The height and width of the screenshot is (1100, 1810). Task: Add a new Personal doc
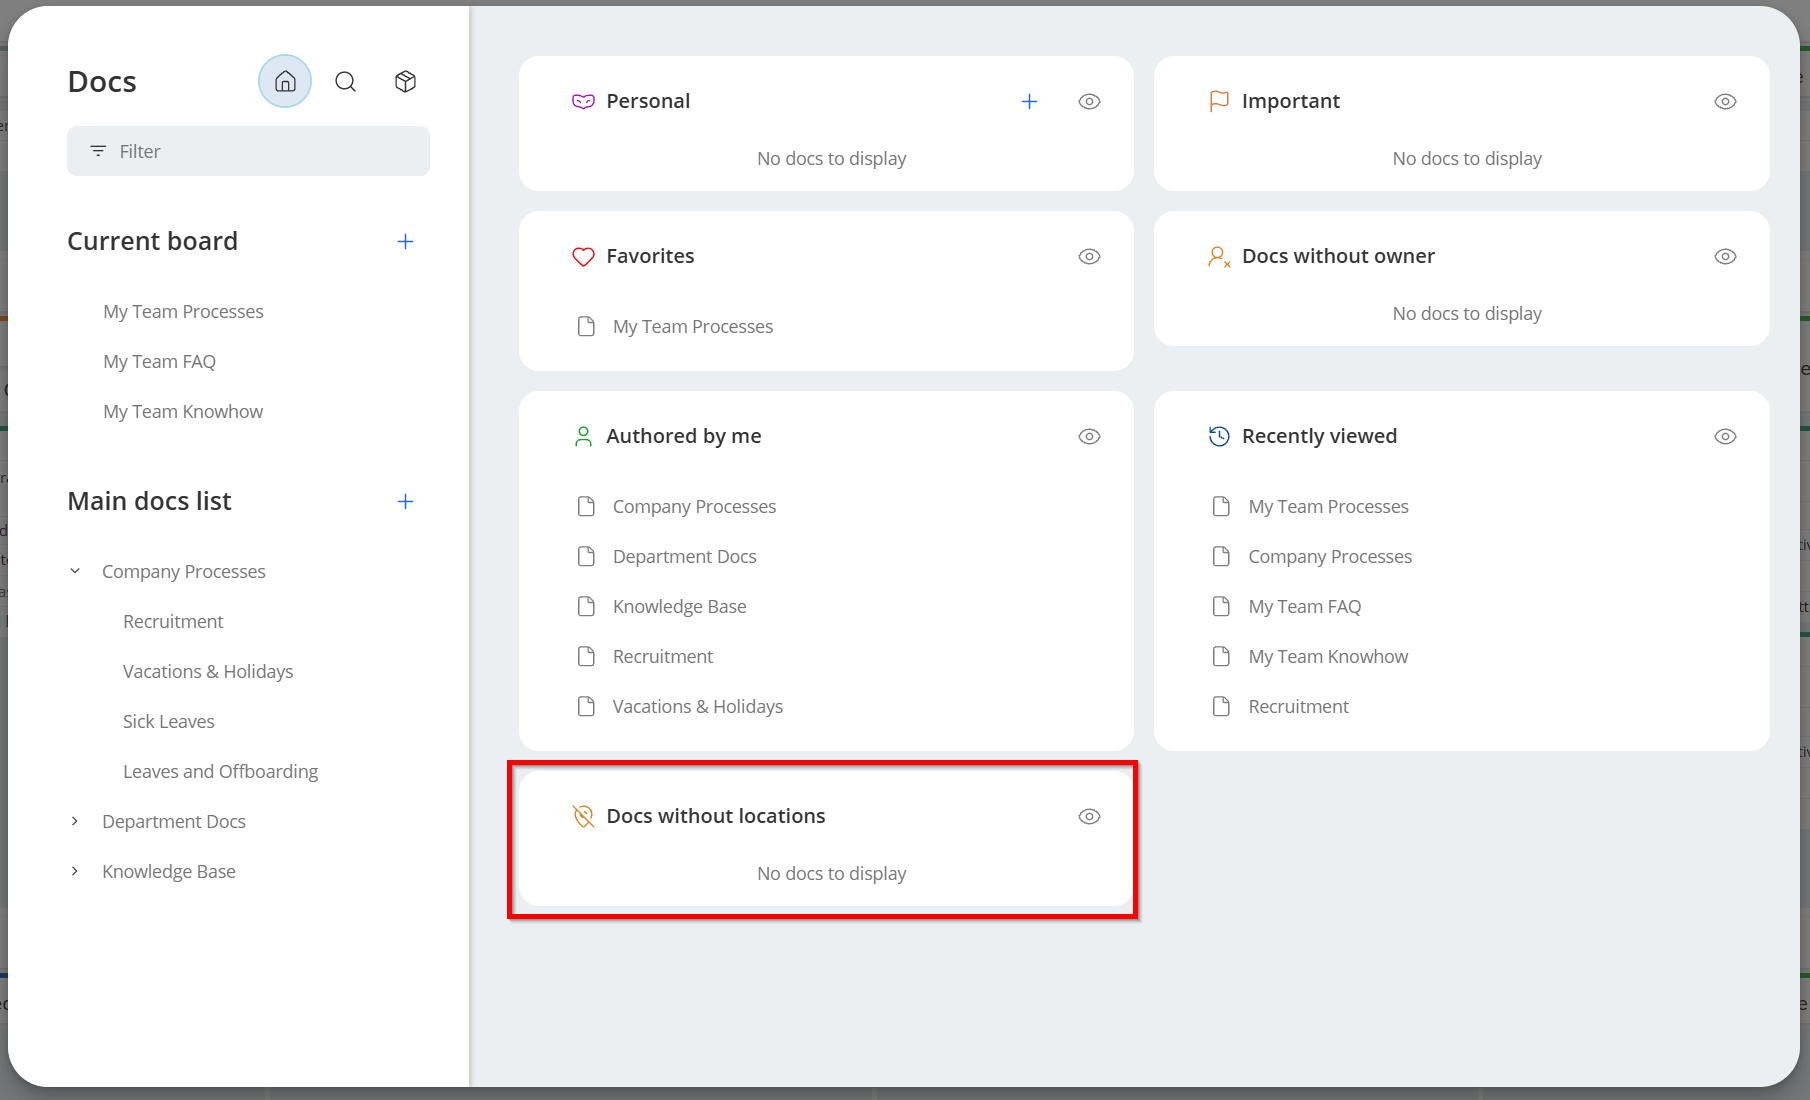tap(1029, 101)
